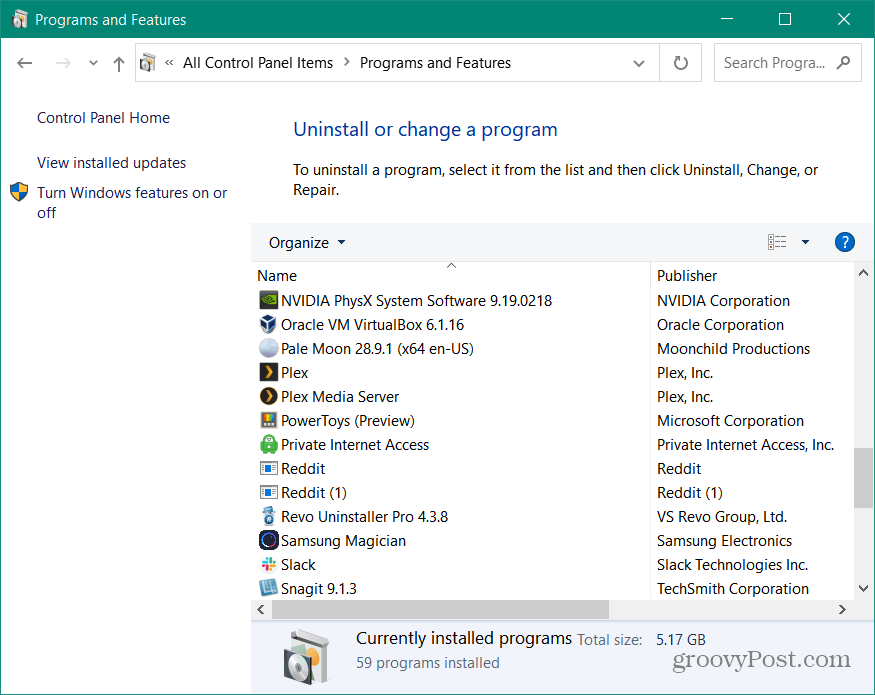
Task: Expand the address bar history dropdown
Action: click(639, 63)
